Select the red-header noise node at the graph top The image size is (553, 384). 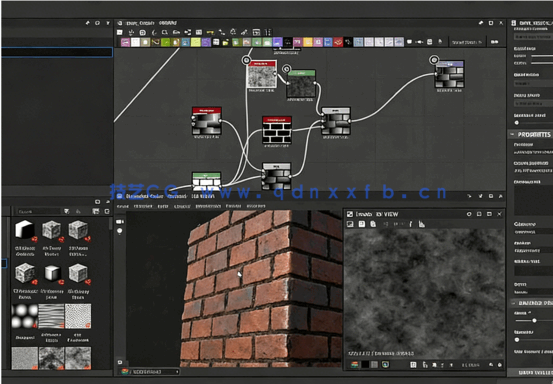click(262, 74)
